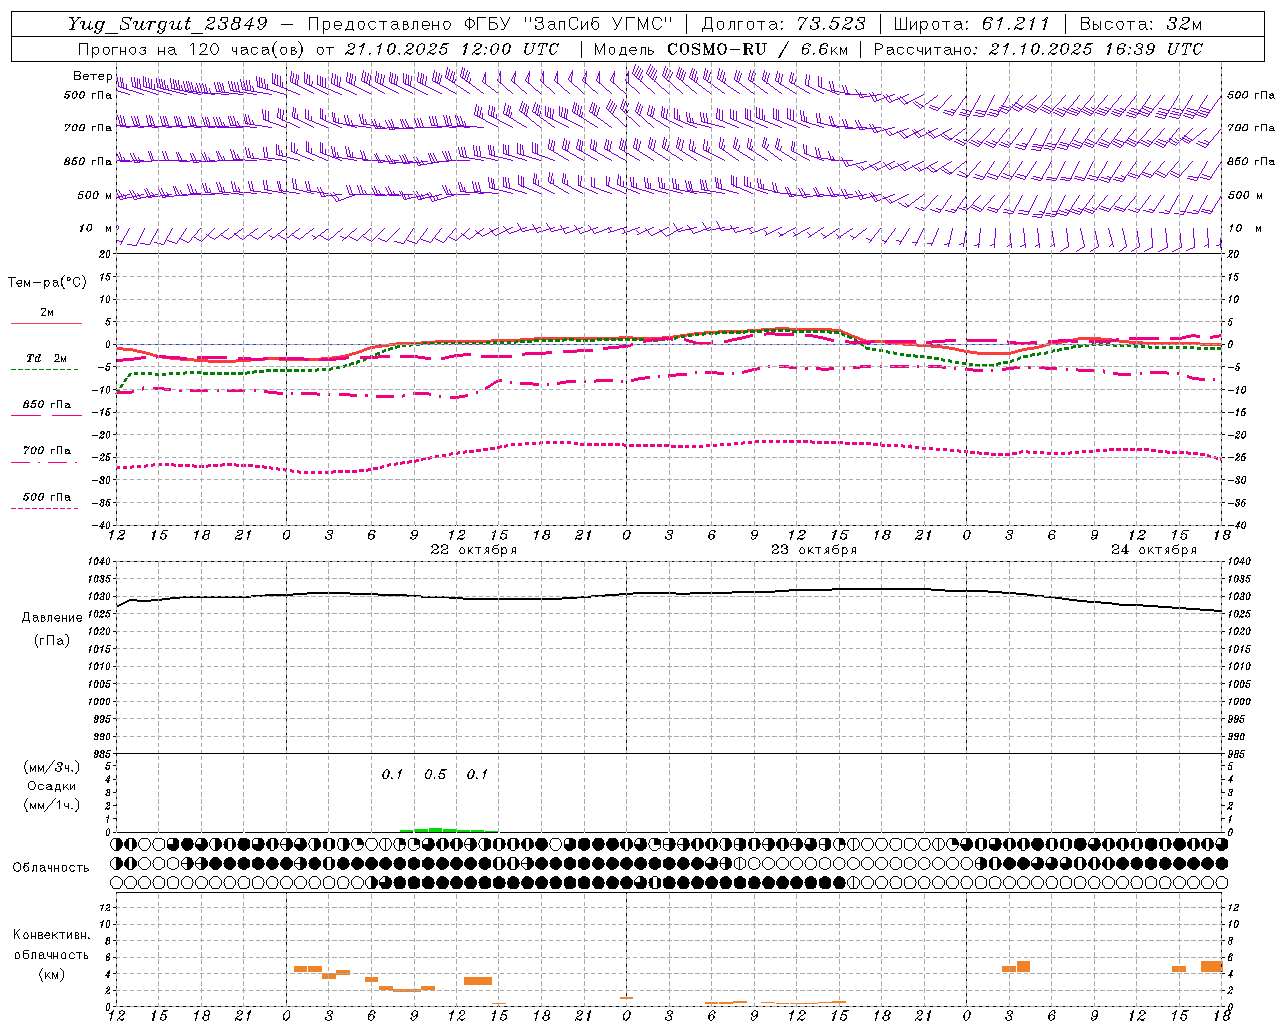The height and width of the screenshot is (1024, 1280).
Task: Click the Высота: 32м header field
Action: [1141, 24]
